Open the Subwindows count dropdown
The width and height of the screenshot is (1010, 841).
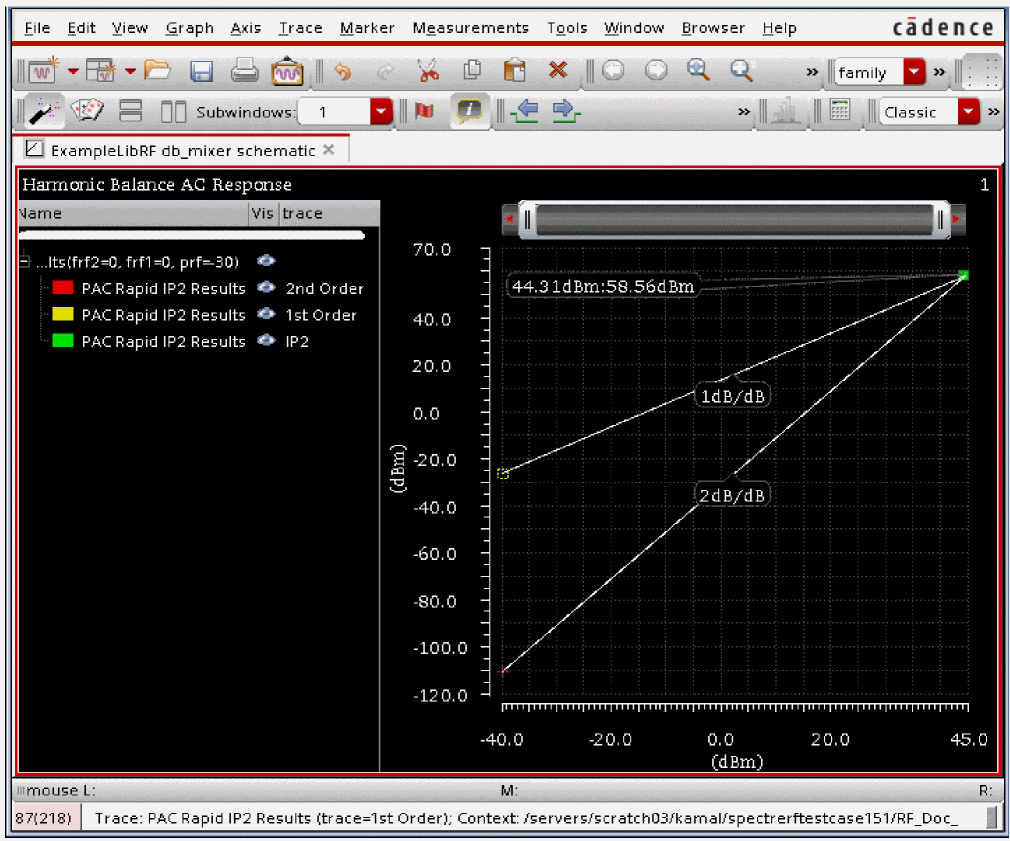click(x=381, y=112)
